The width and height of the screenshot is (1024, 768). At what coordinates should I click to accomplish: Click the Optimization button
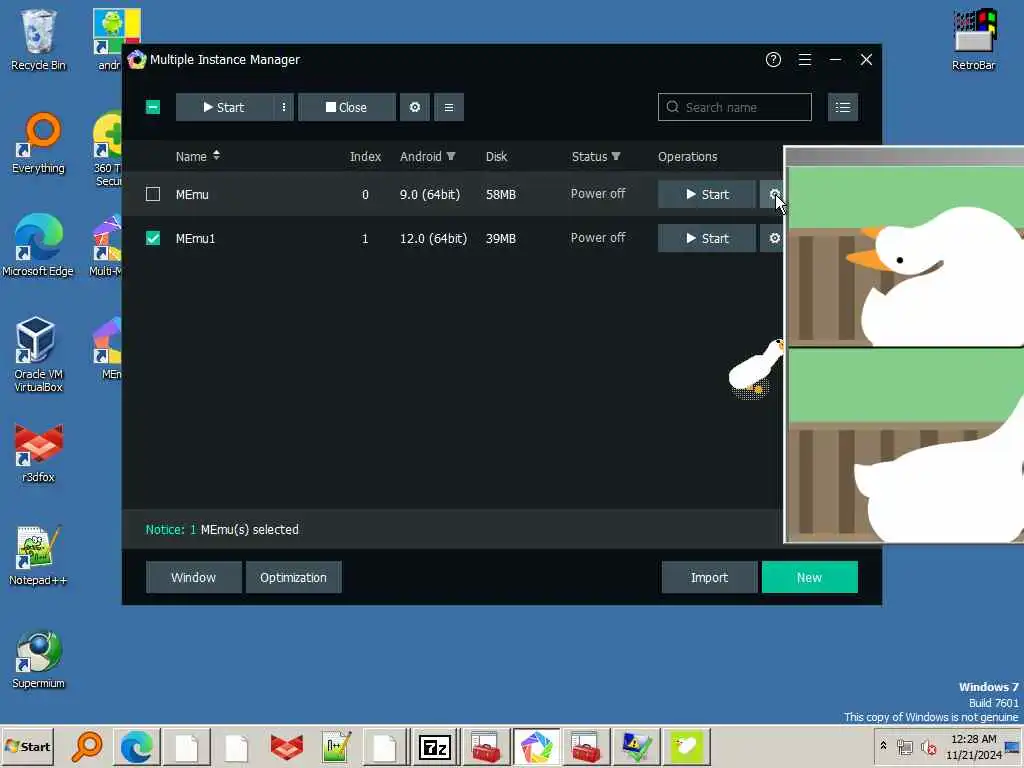click(x=293, y=577)
